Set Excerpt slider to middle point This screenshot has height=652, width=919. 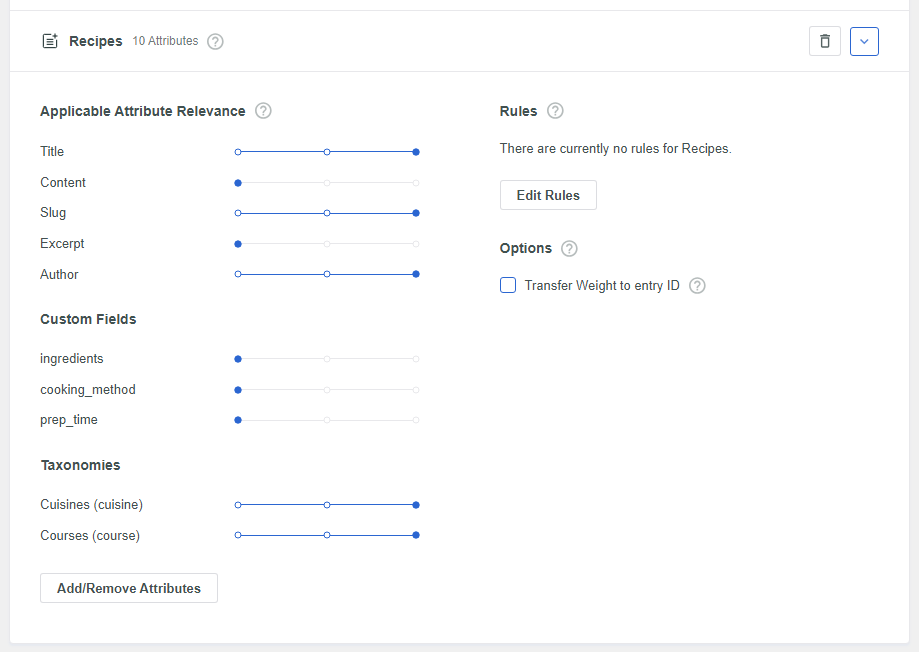pos(327,244)
